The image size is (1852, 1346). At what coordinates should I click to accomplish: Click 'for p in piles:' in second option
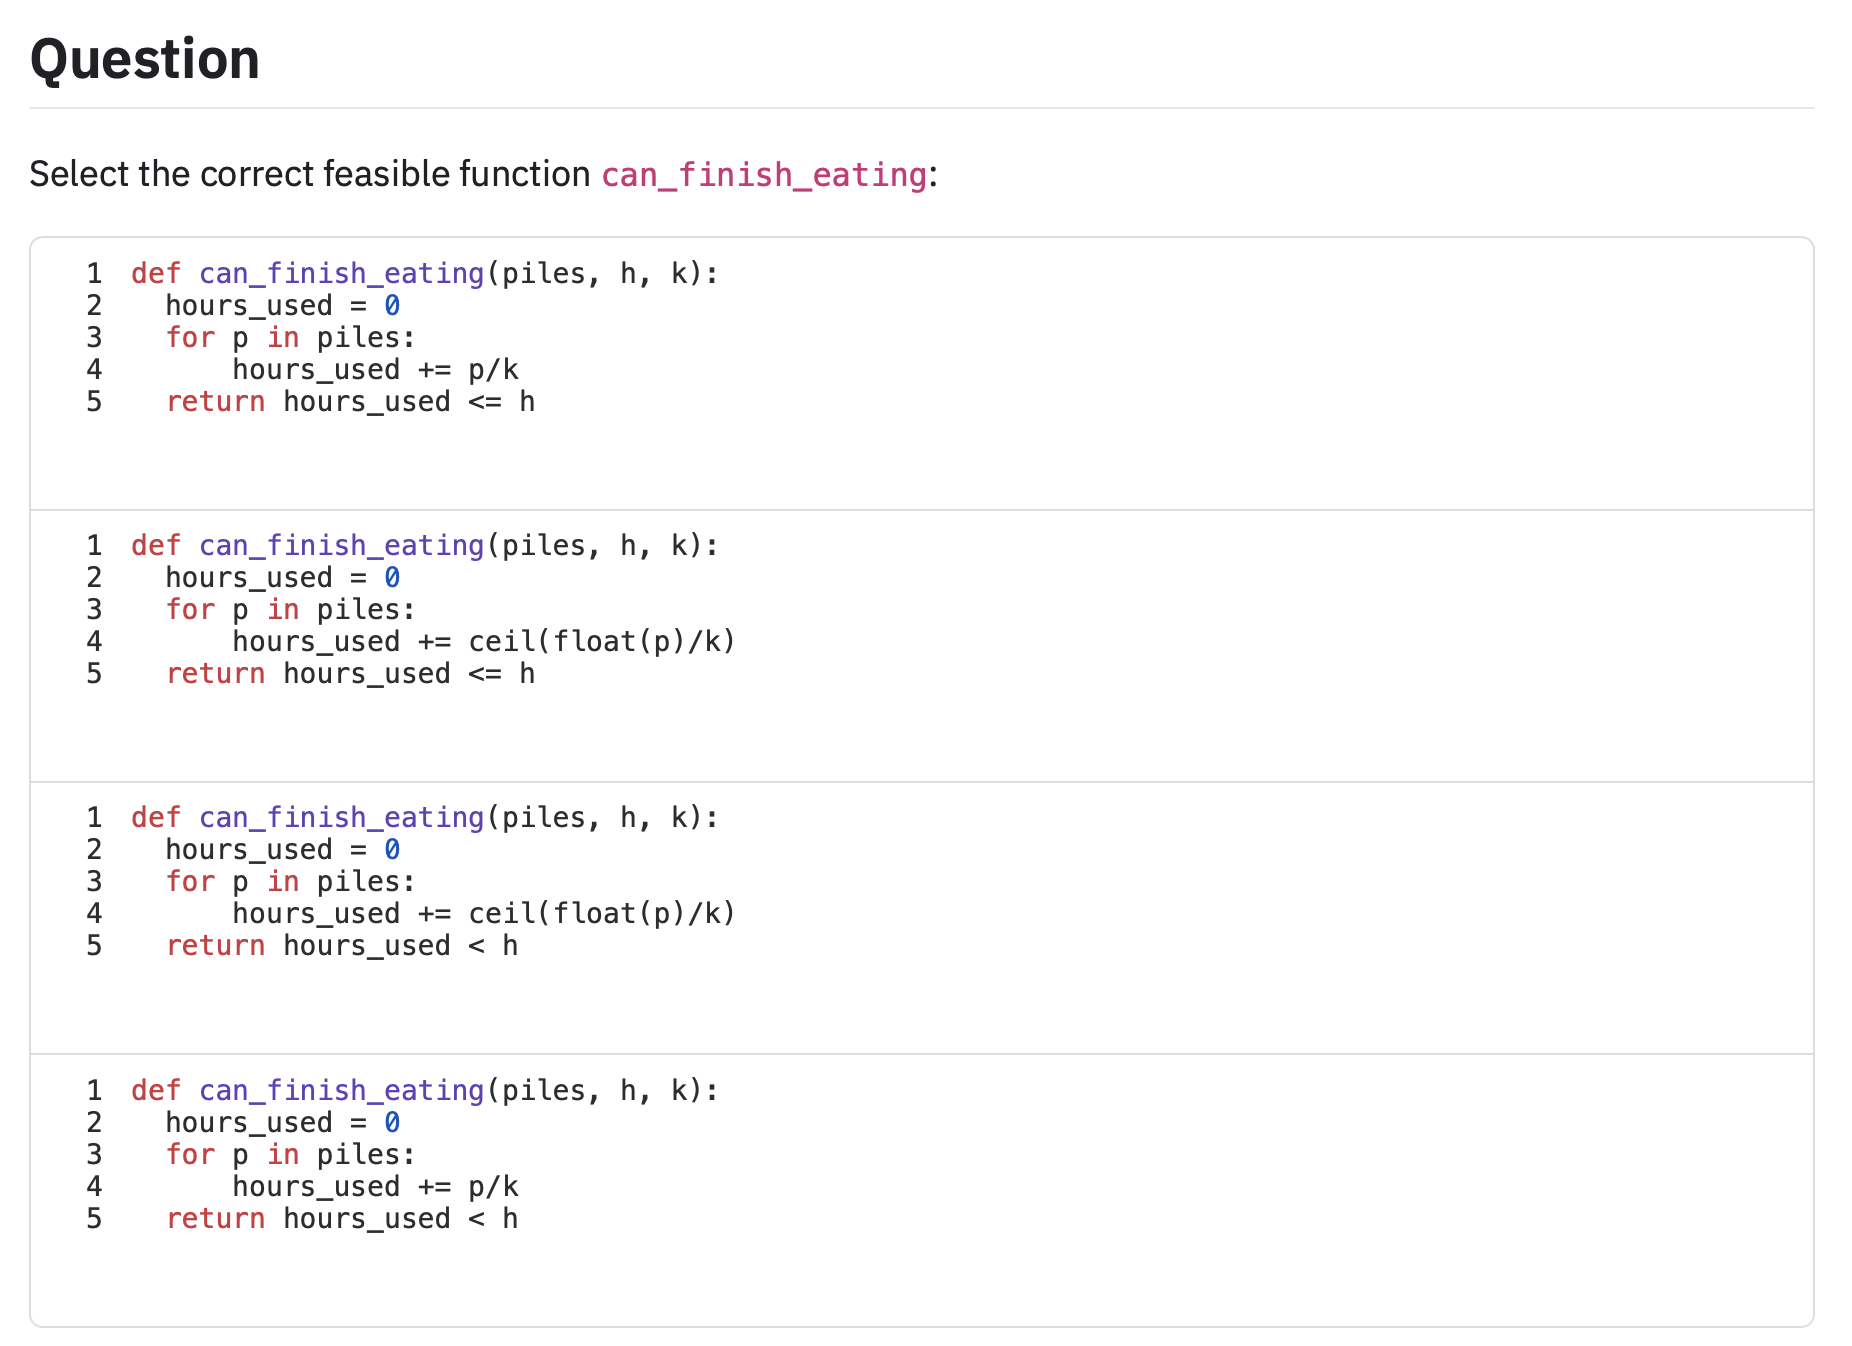[290, 610]
